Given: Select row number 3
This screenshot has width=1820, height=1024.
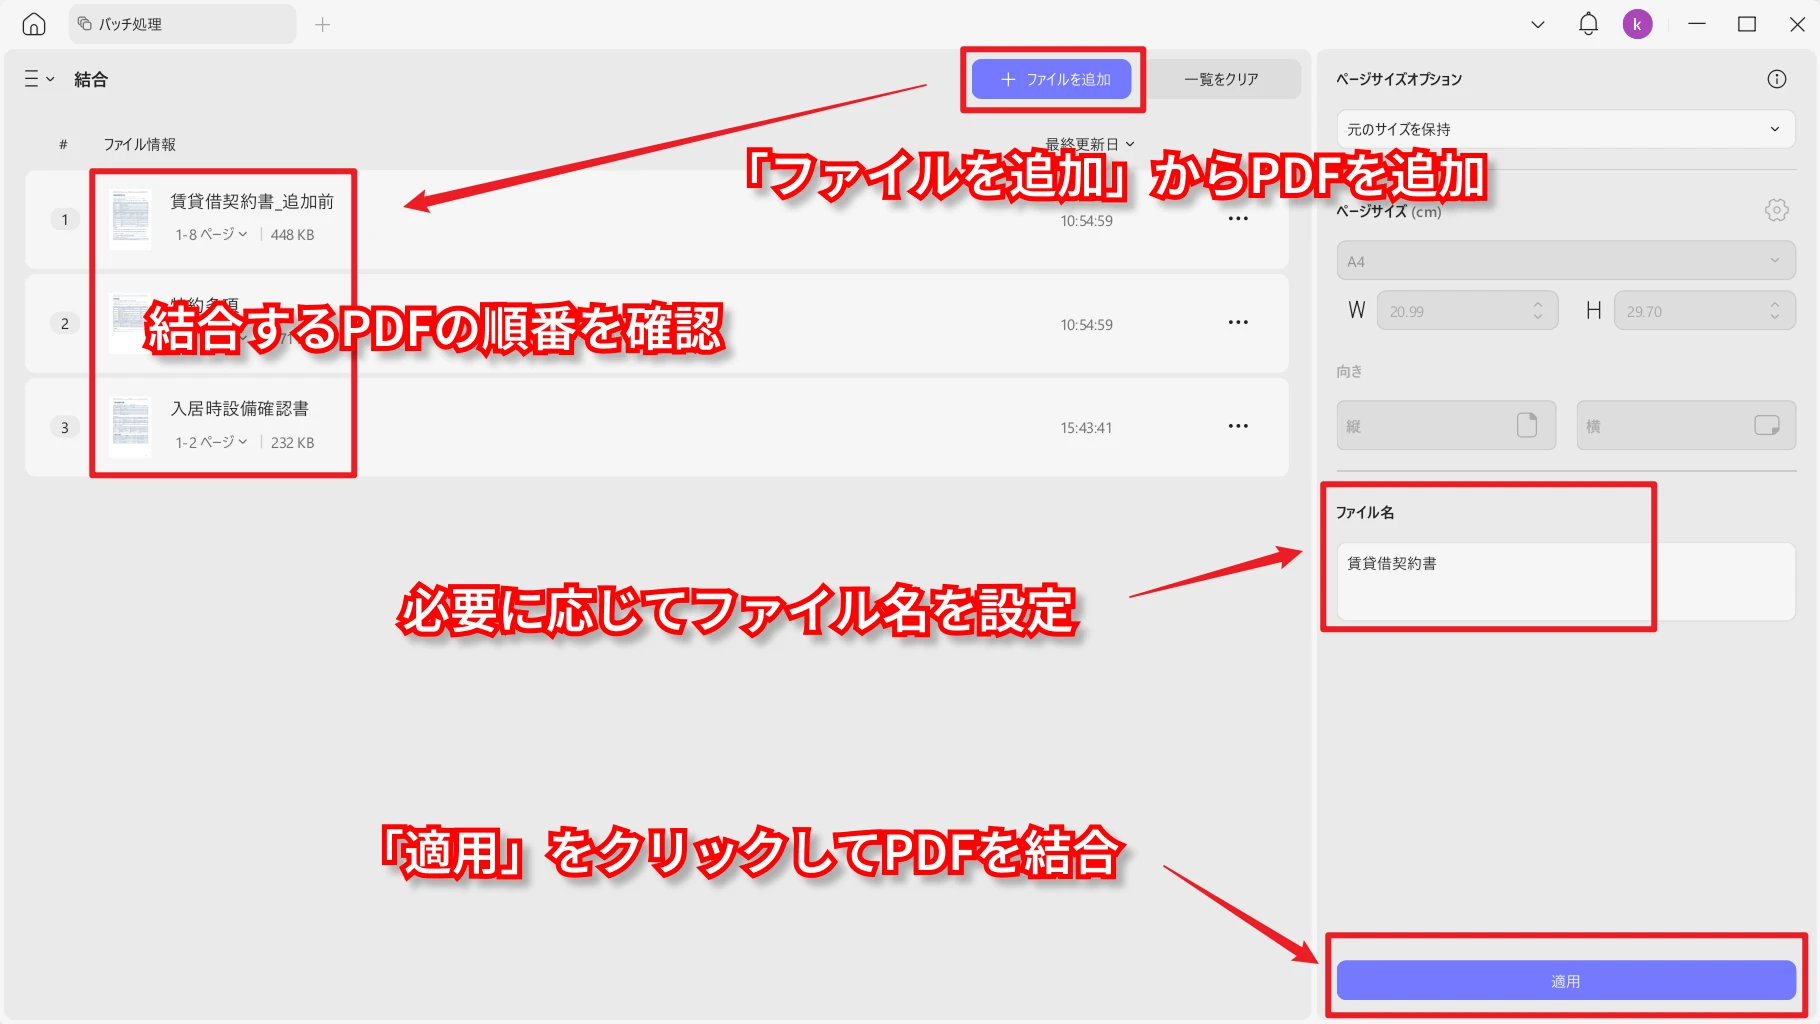Looking at the screenshot, I should 65,427.
